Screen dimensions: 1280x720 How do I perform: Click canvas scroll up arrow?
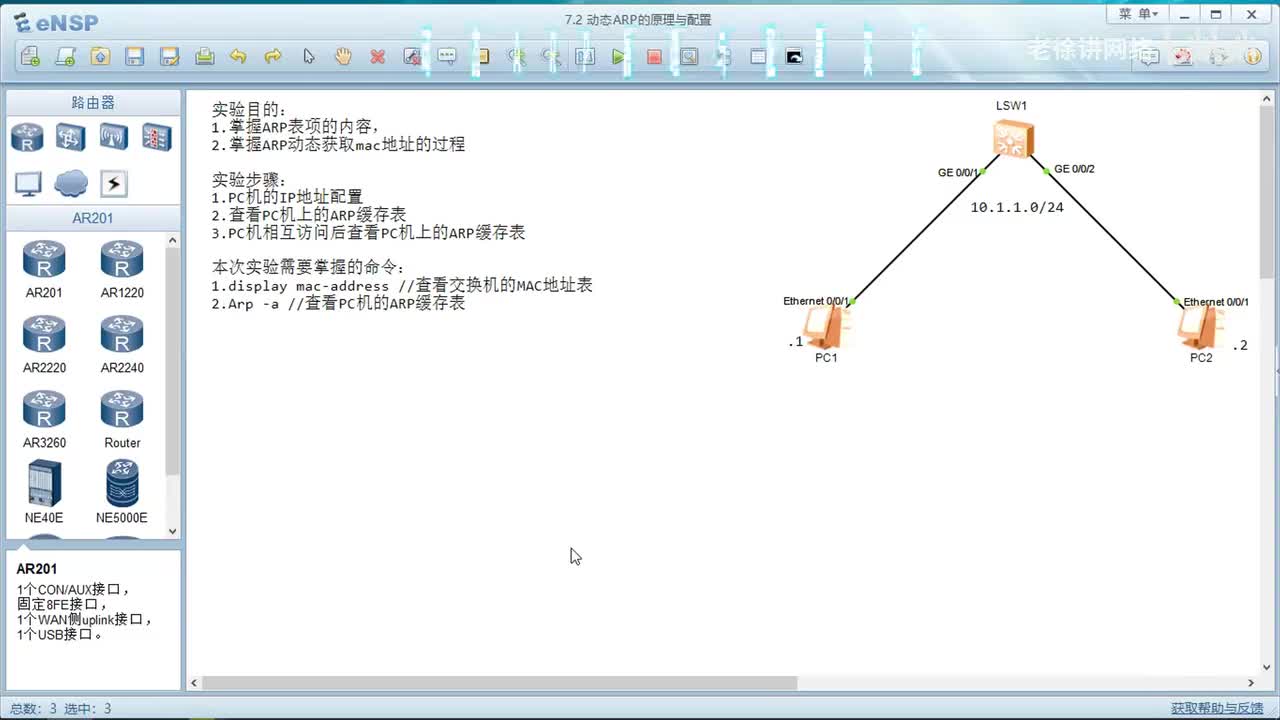pos(1268,98)
